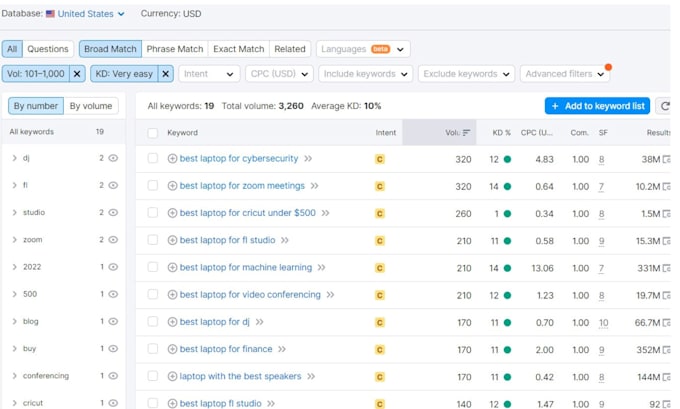The width and height of the screenshot is (680, 409).
Task: Open SERP results icon for 331M row
Action: [x=667, y=268]
